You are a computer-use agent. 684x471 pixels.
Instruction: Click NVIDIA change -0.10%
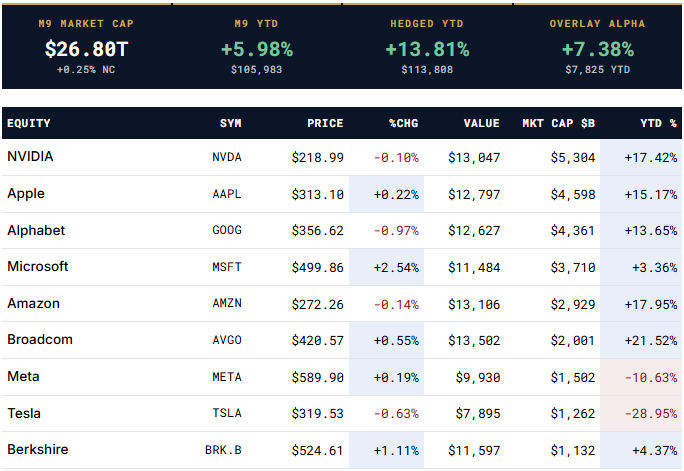(x=396, y=157)
